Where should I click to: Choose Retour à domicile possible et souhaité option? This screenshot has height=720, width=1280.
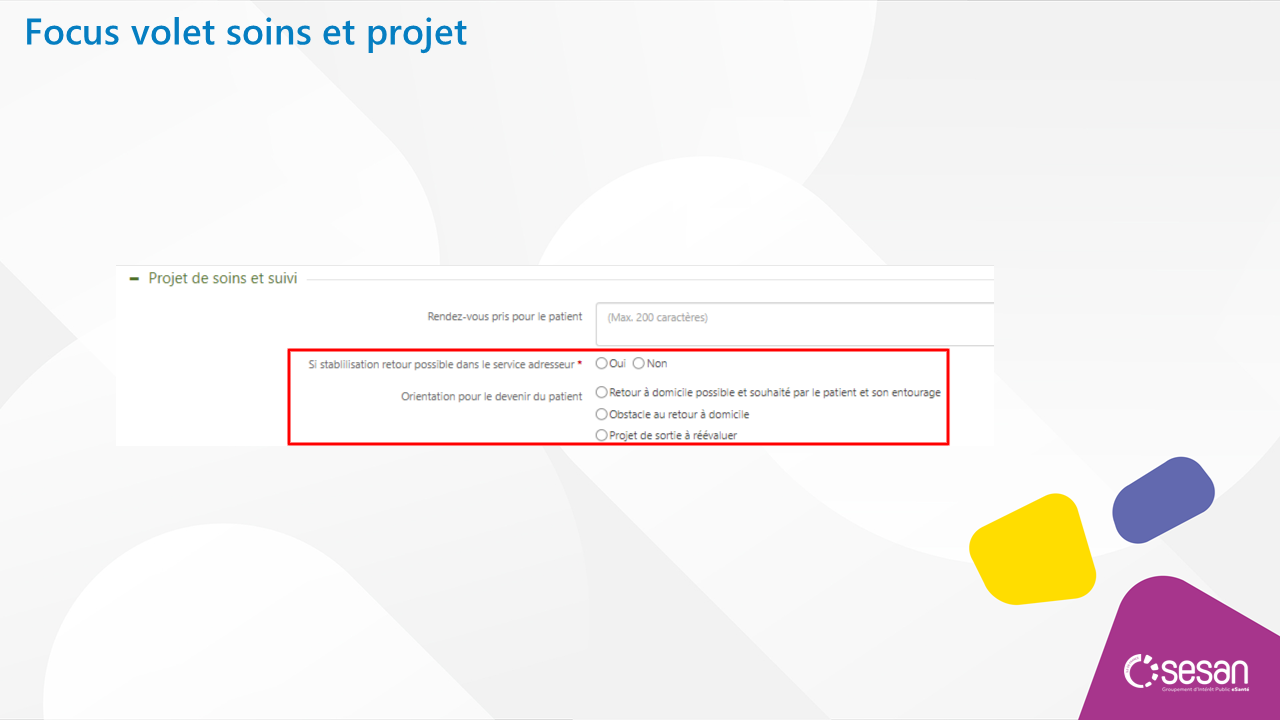click(602, 393)
